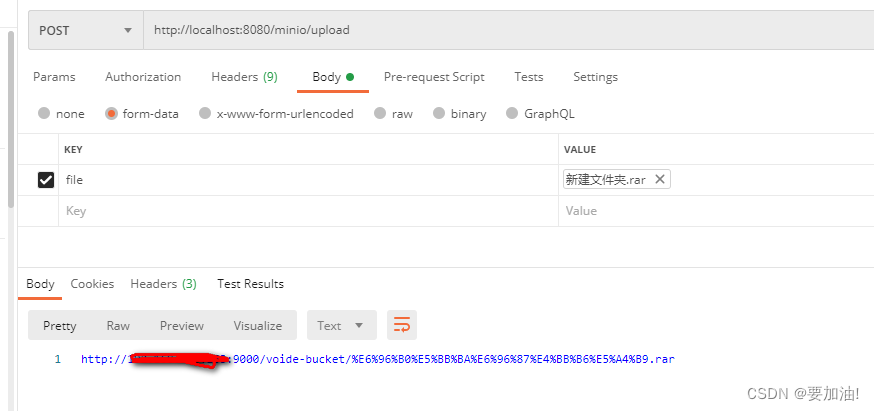
Task: Open the Text format dropdown
Action: 342,325
